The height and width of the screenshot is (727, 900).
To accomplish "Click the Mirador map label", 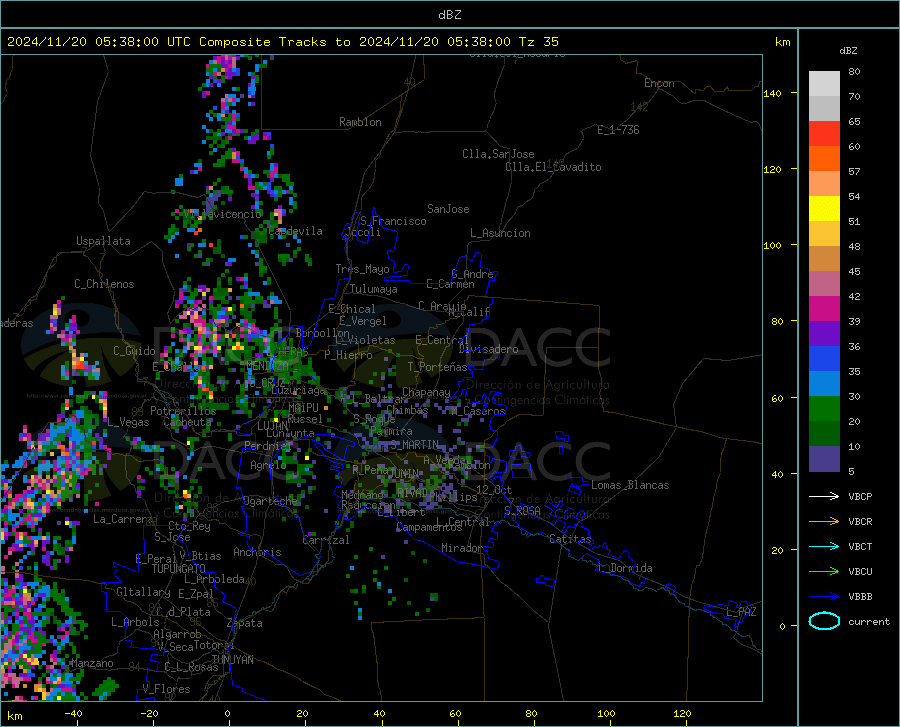I will pos(462,549).
